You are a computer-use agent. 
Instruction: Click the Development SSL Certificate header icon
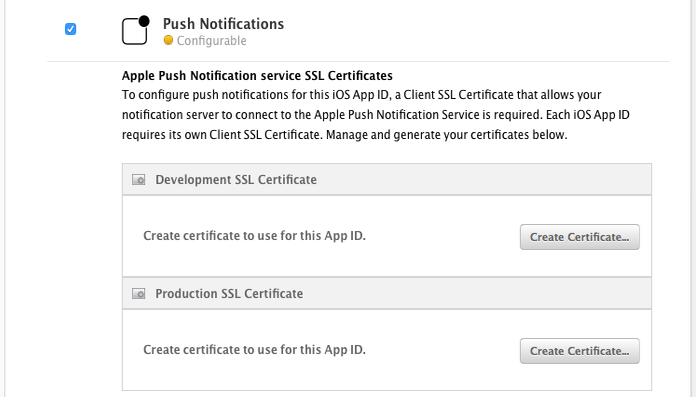(x=139, y=180)
